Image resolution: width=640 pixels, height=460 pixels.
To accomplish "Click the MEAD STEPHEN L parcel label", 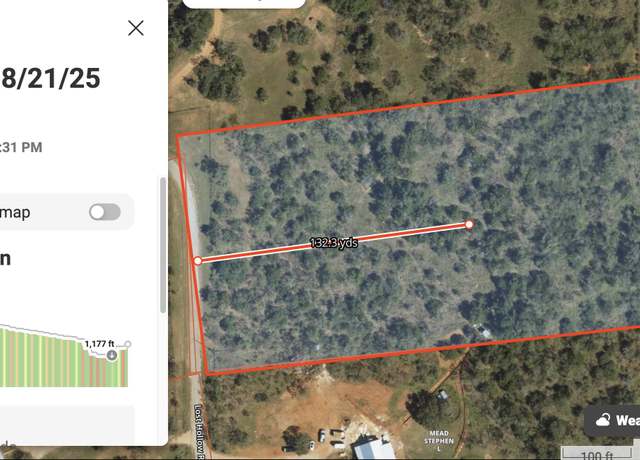I will click(439, 441).
